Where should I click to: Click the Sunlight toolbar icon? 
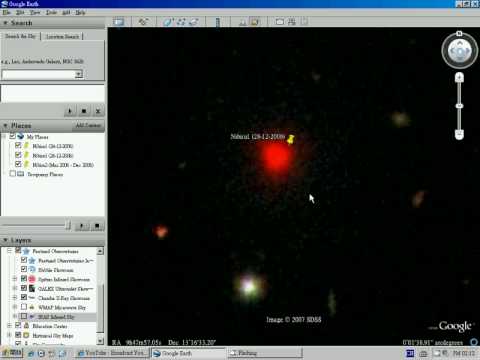coord(243,22)
